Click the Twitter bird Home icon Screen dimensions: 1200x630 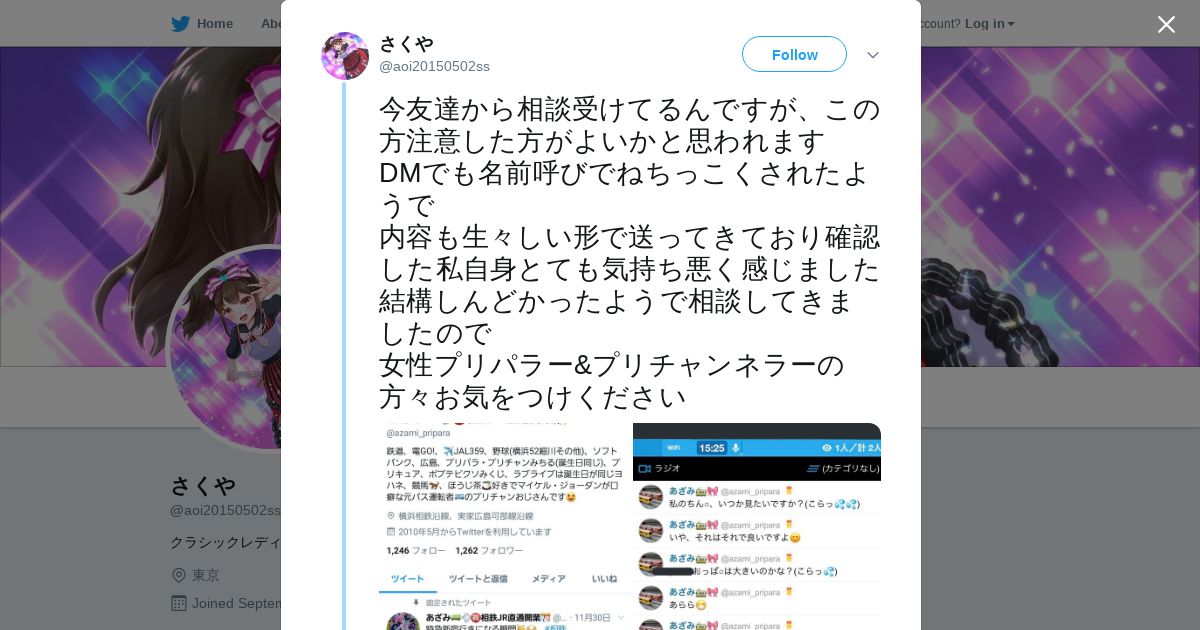(180, 24)
